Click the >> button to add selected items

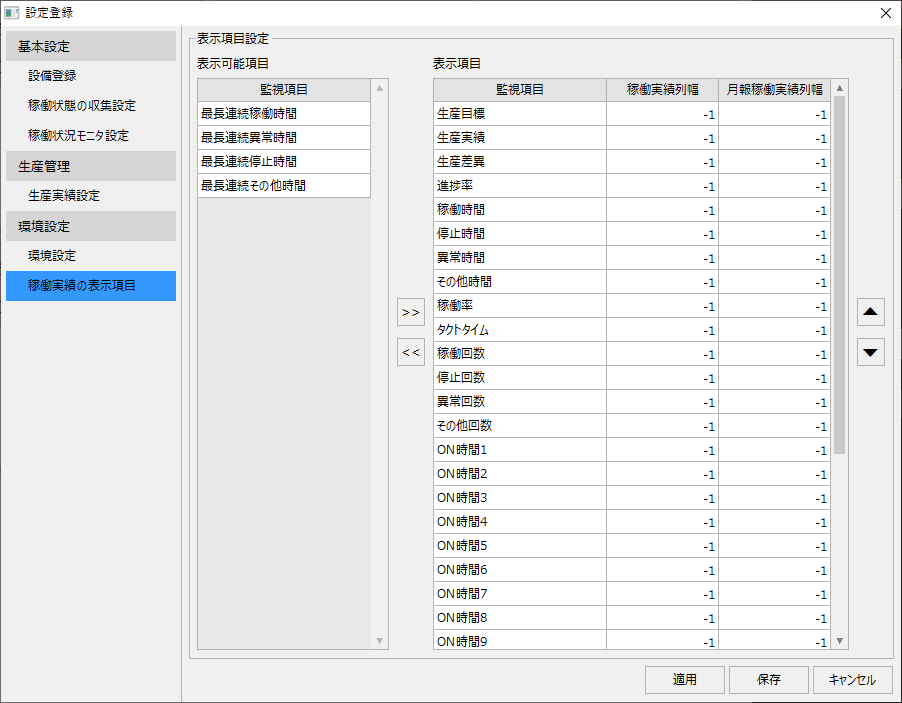pyautogui.click(x=410, y=312)
